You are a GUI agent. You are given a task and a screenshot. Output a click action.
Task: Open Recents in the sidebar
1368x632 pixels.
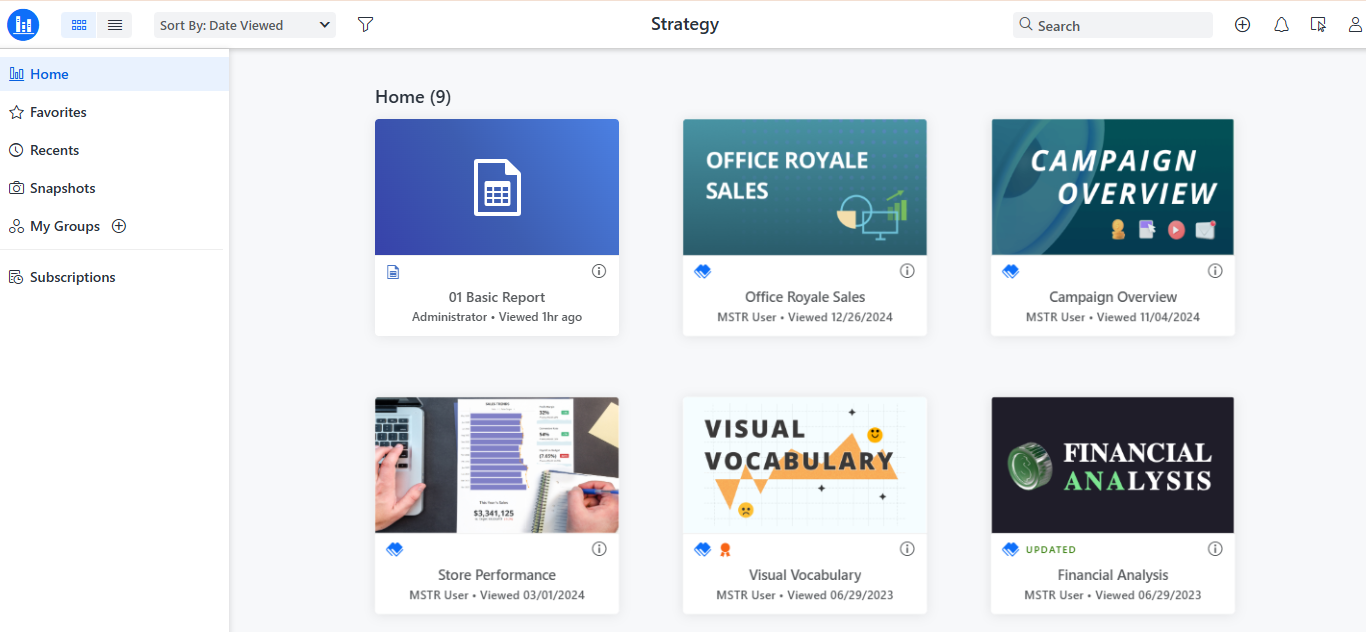(54, 150)
